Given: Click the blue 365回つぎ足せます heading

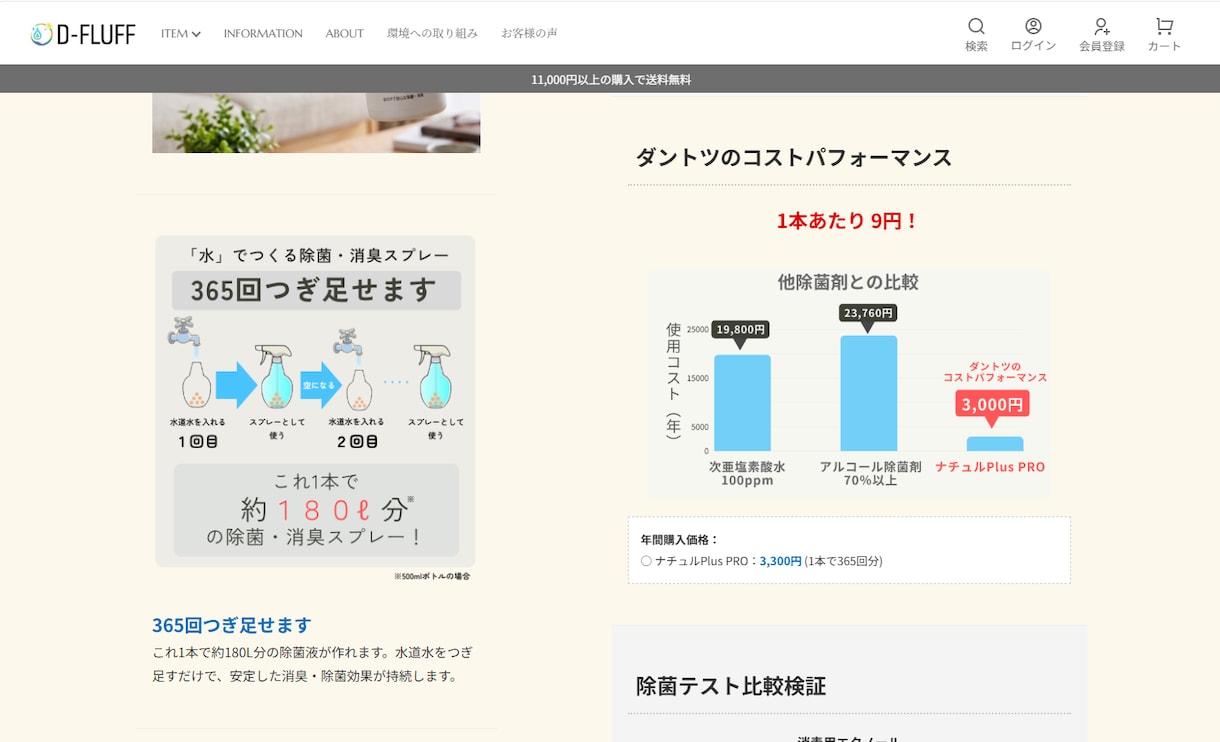Looking at the screenshot, I should [x=232, y=625].
